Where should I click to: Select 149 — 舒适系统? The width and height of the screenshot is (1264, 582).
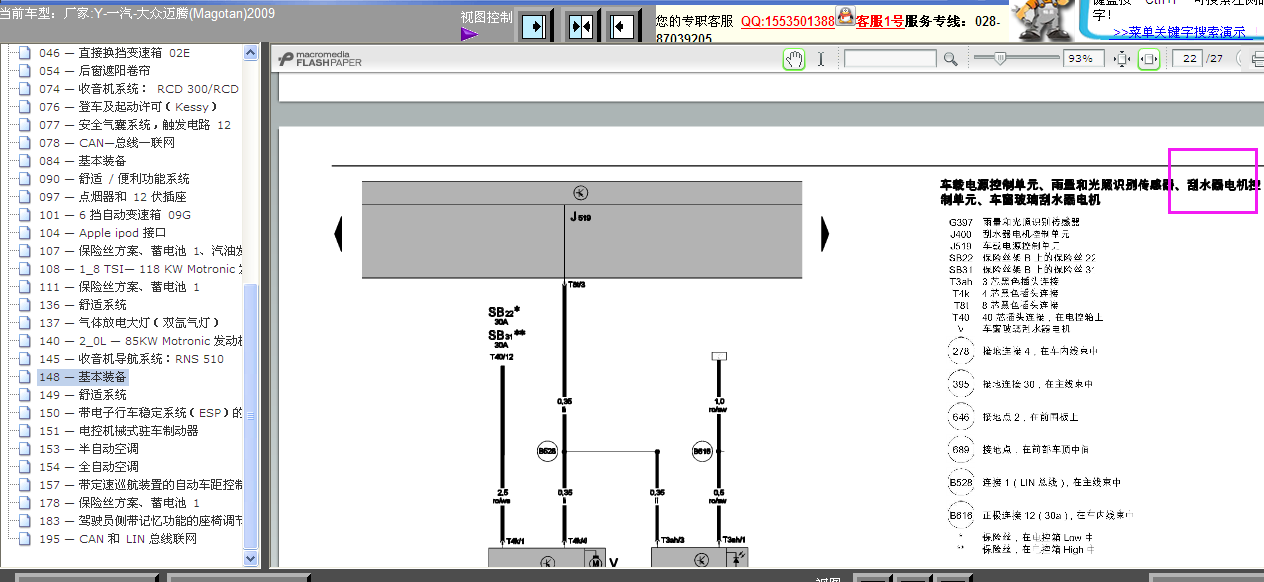pyautogui.click(x=83, y=395)
